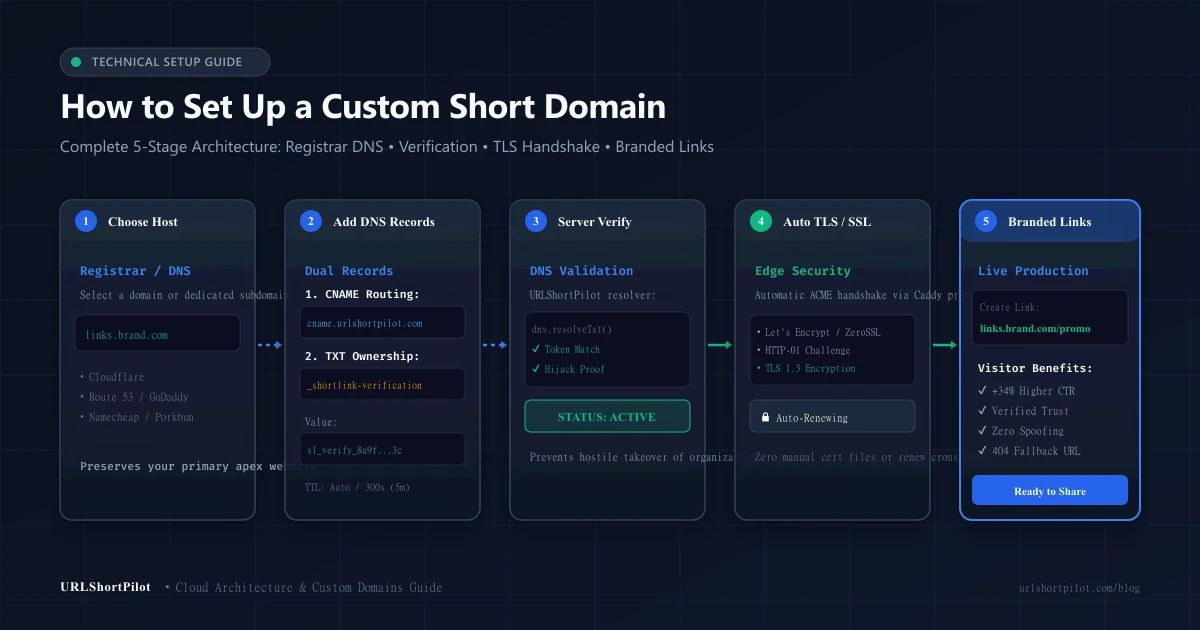Click the links.brand.com/promo link
This screenshot has width=1200, height=630.
1035,328
